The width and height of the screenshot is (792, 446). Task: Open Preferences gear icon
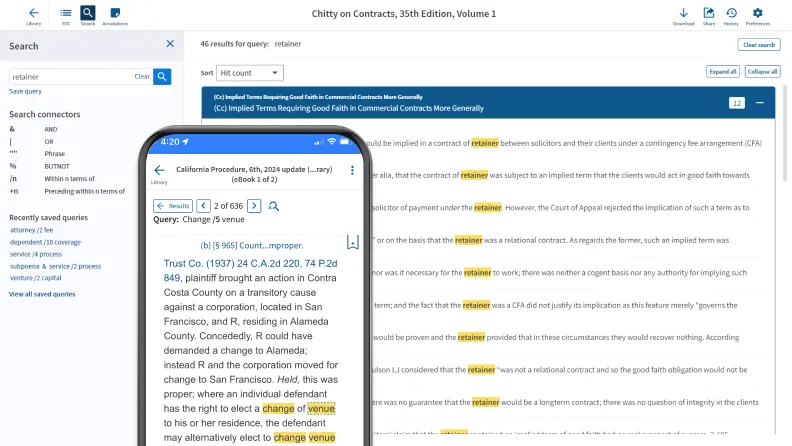[758, 14]
